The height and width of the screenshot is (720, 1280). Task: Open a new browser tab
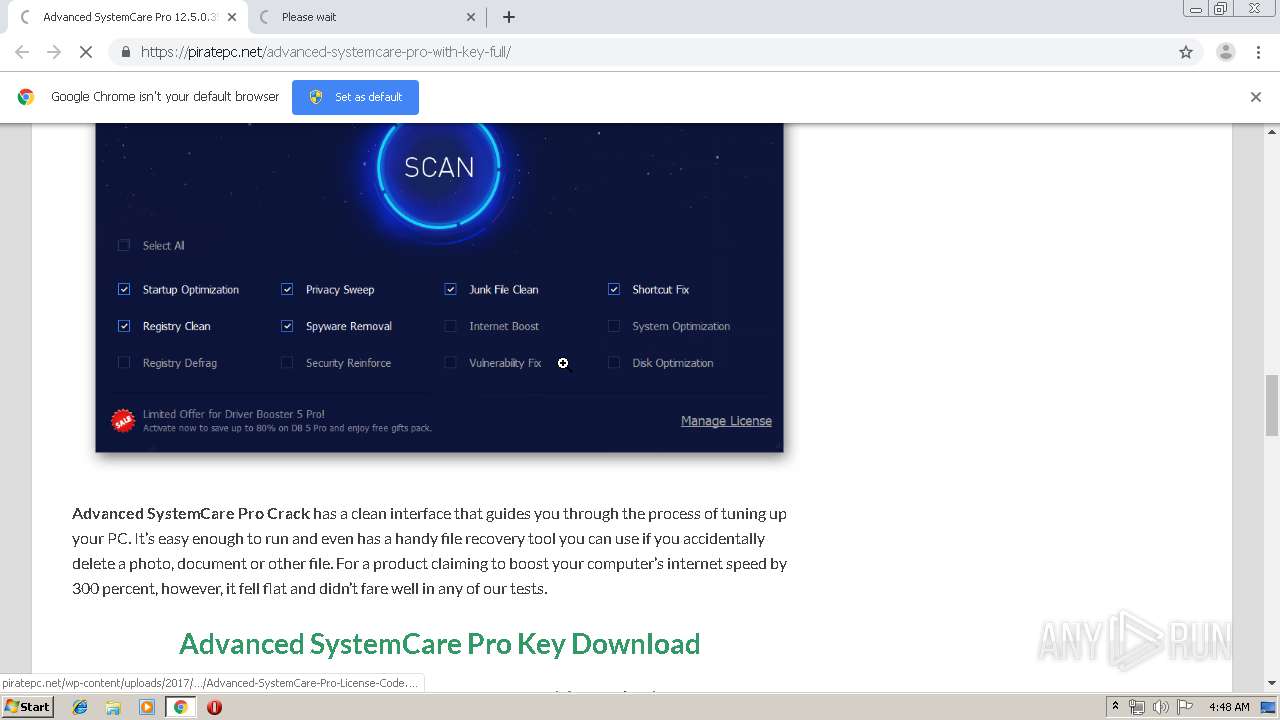pyautogui.click(x=509, y=17)
